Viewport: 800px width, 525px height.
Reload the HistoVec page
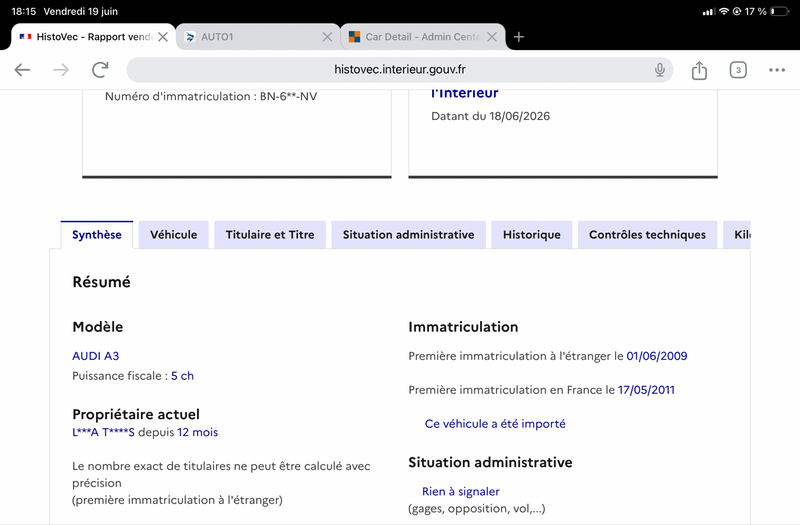(101, 69)
